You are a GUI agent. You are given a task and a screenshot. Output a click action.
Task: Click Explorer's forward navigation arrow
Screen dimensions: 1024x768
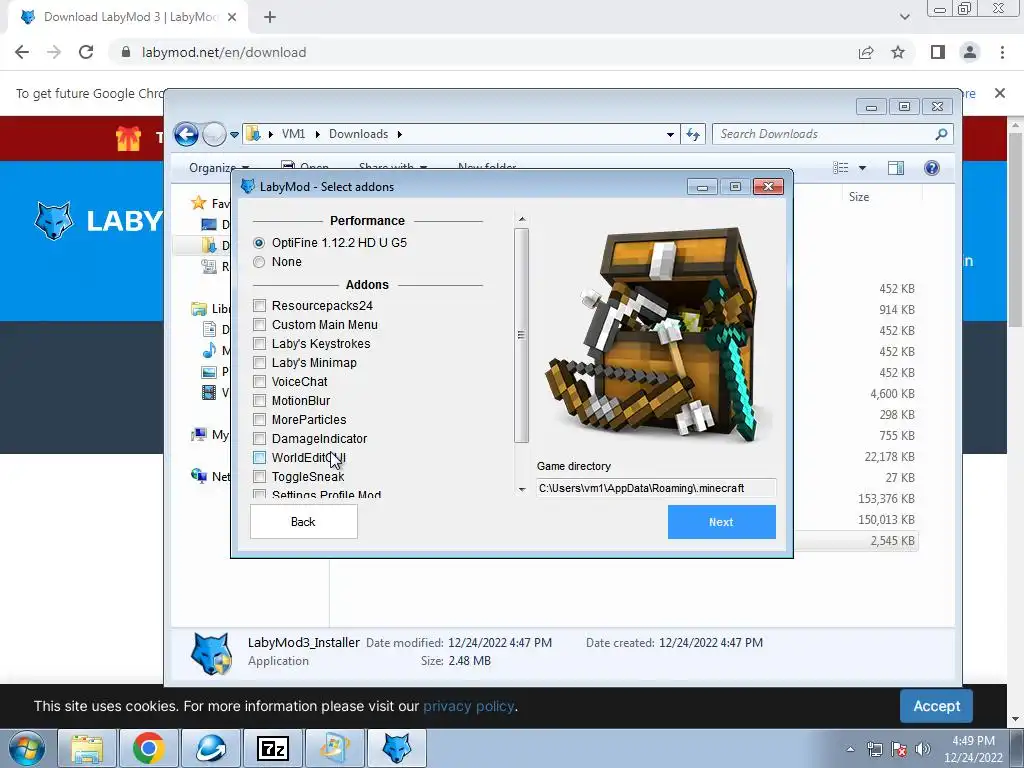click(x=214, y=135)
